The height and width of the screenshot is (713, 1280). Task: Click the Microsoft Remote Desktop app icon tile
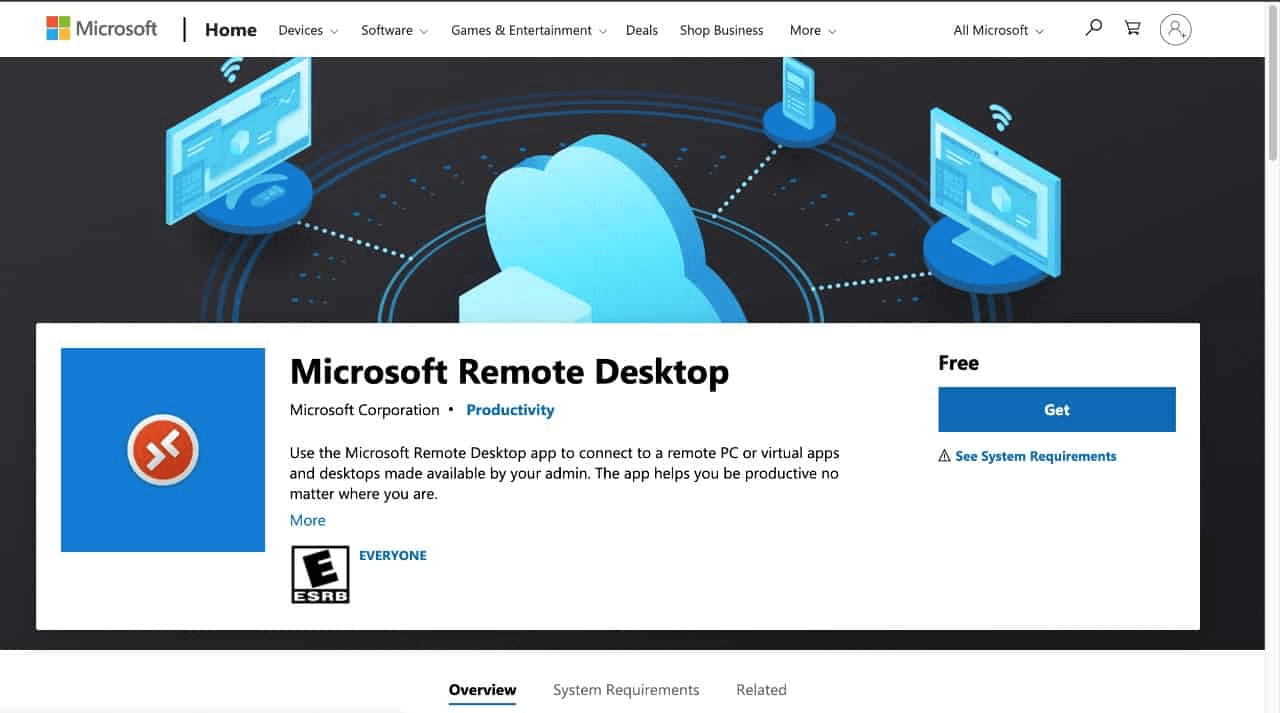162,449
